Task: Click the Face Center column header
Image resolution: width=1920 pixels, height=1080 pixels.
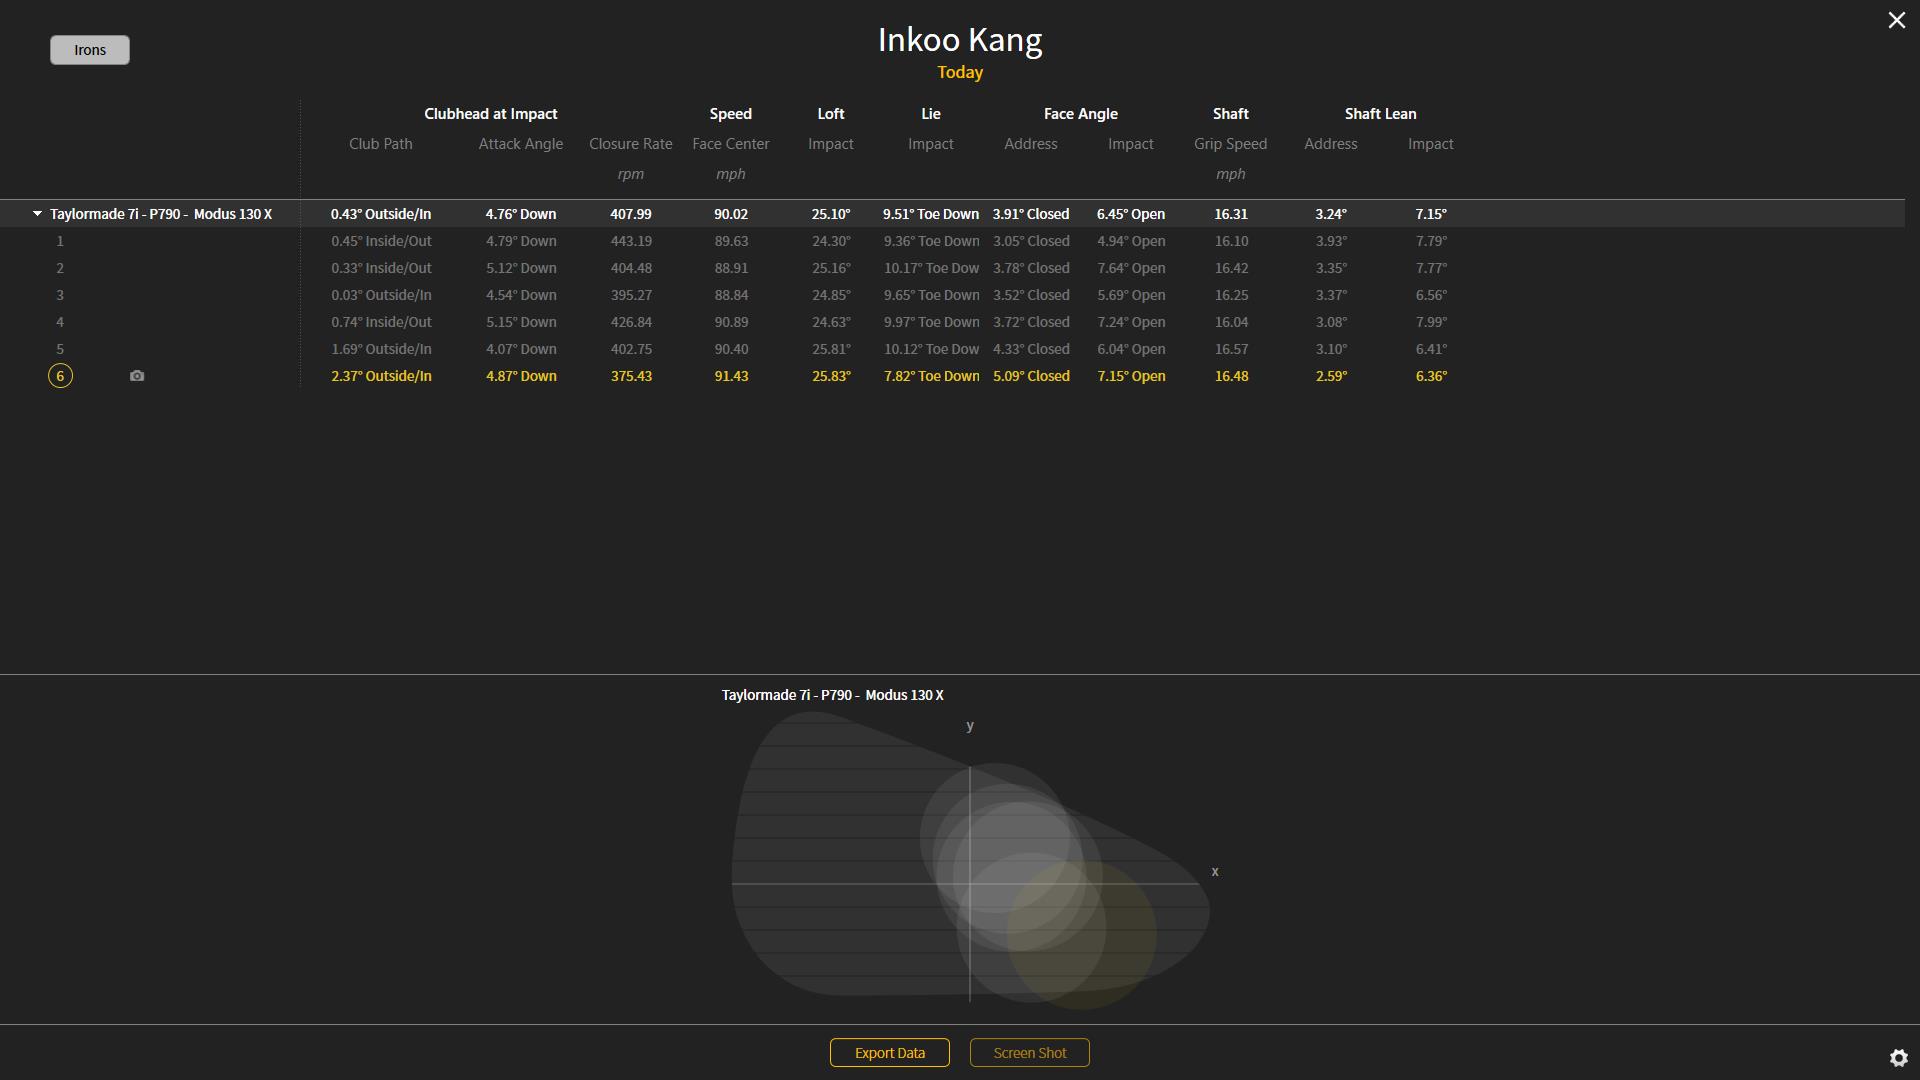Action: 731,144
